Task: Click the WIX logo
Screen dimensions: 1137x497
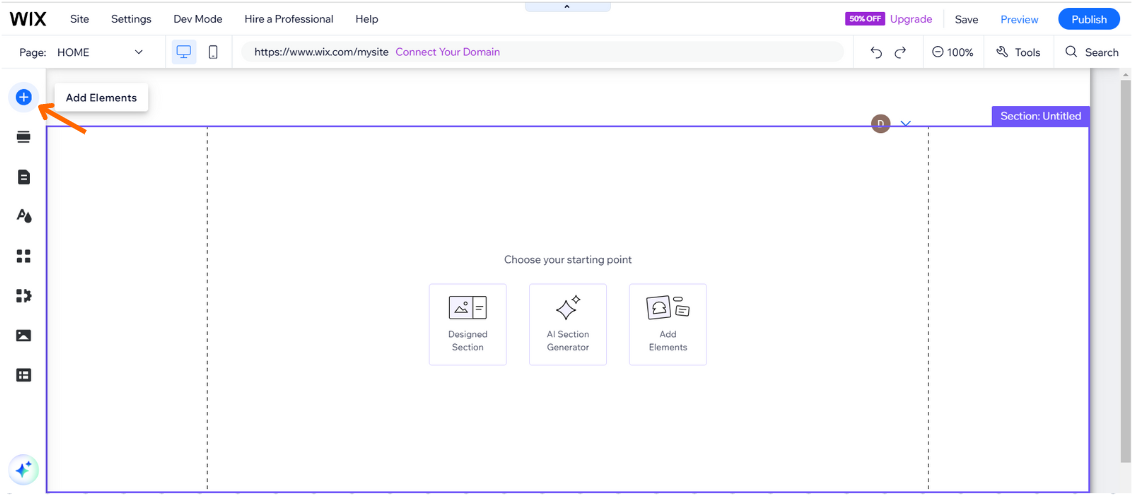Action: click(28, 19)
